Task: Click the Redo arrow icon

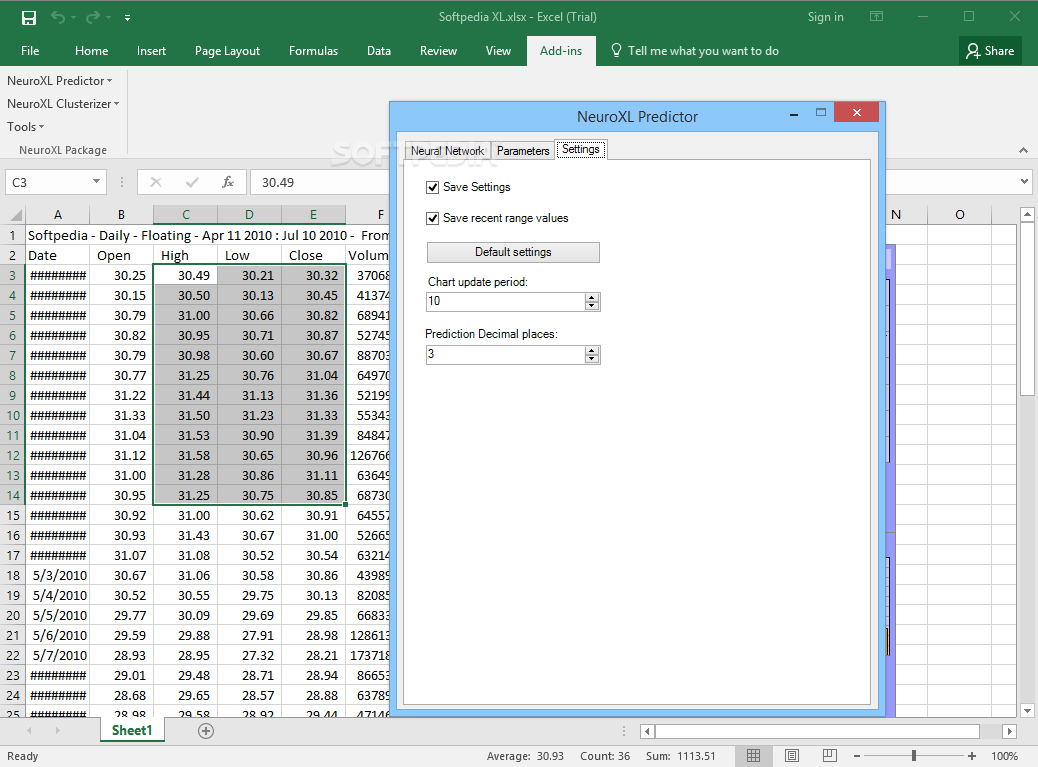Action: [93, 17]
